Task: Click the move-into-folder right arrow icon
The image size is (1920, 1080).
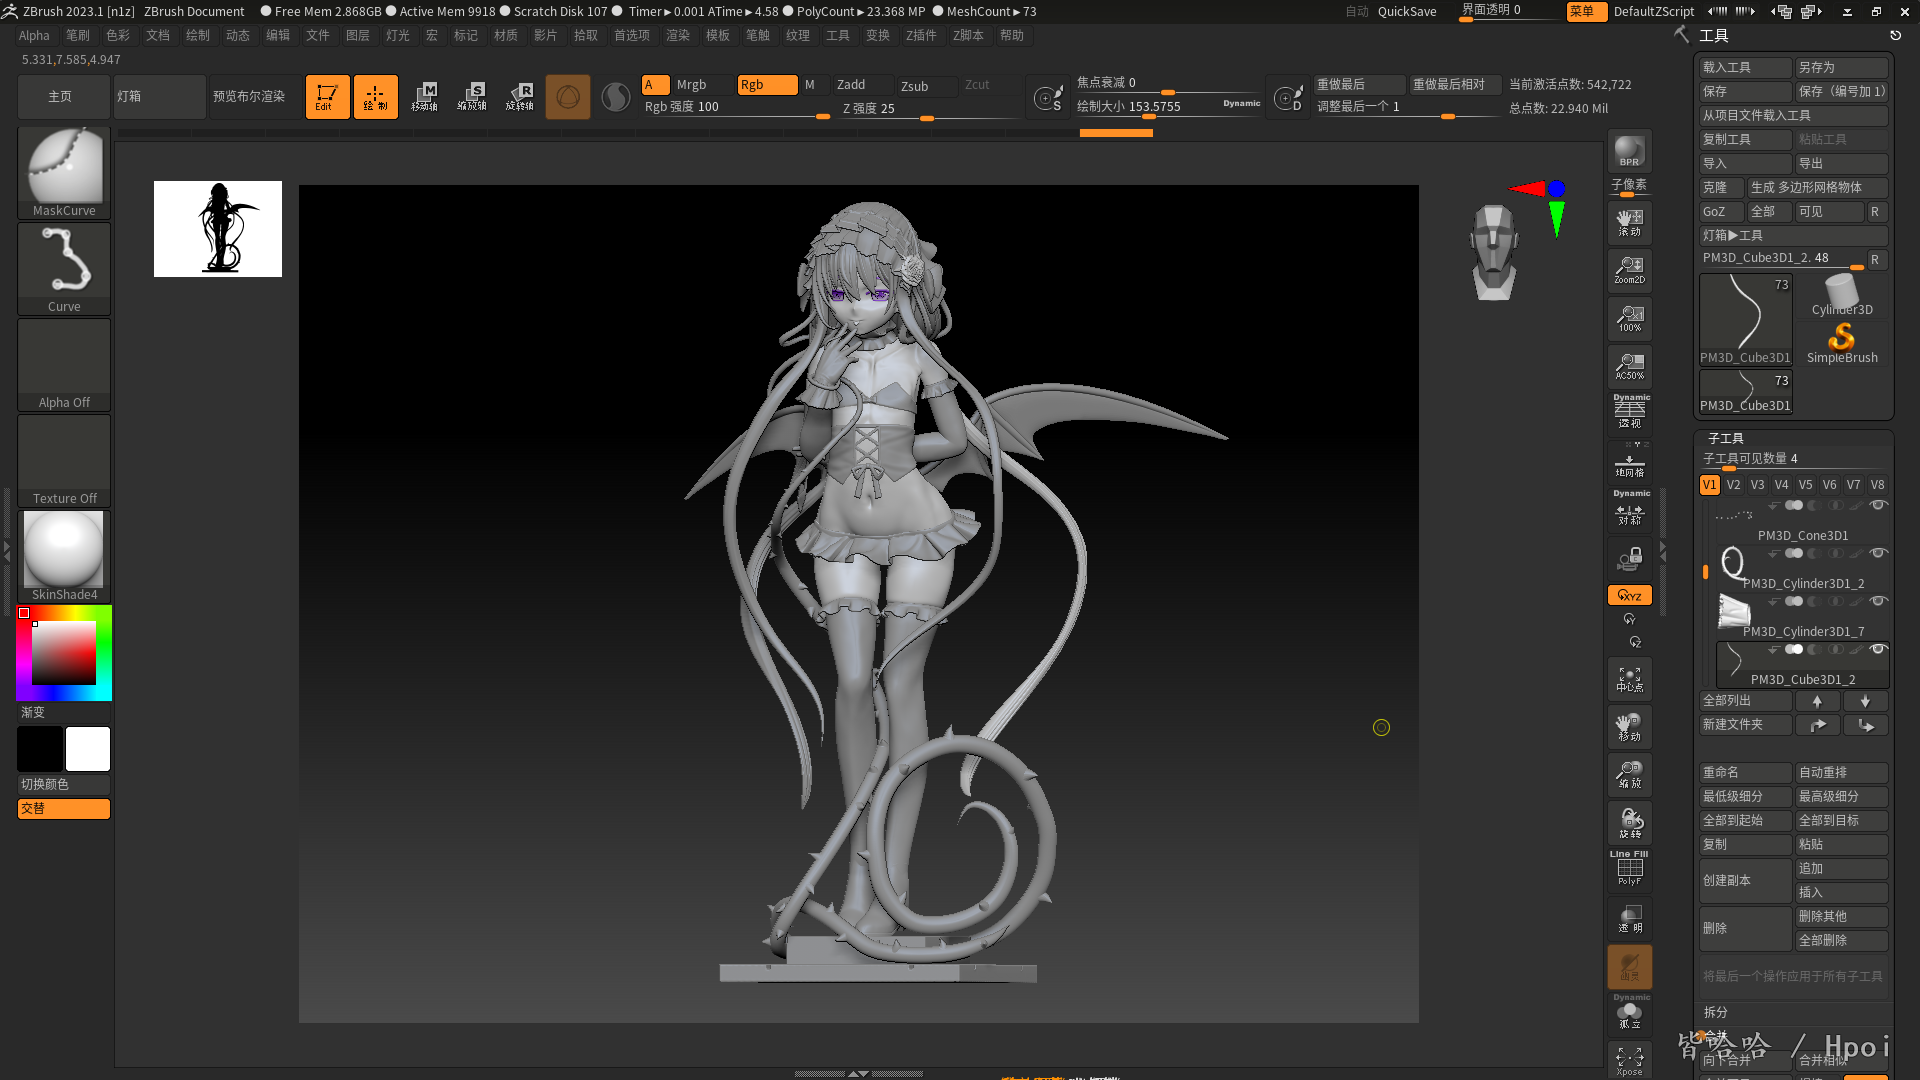Action: (x=1817, y=725)
